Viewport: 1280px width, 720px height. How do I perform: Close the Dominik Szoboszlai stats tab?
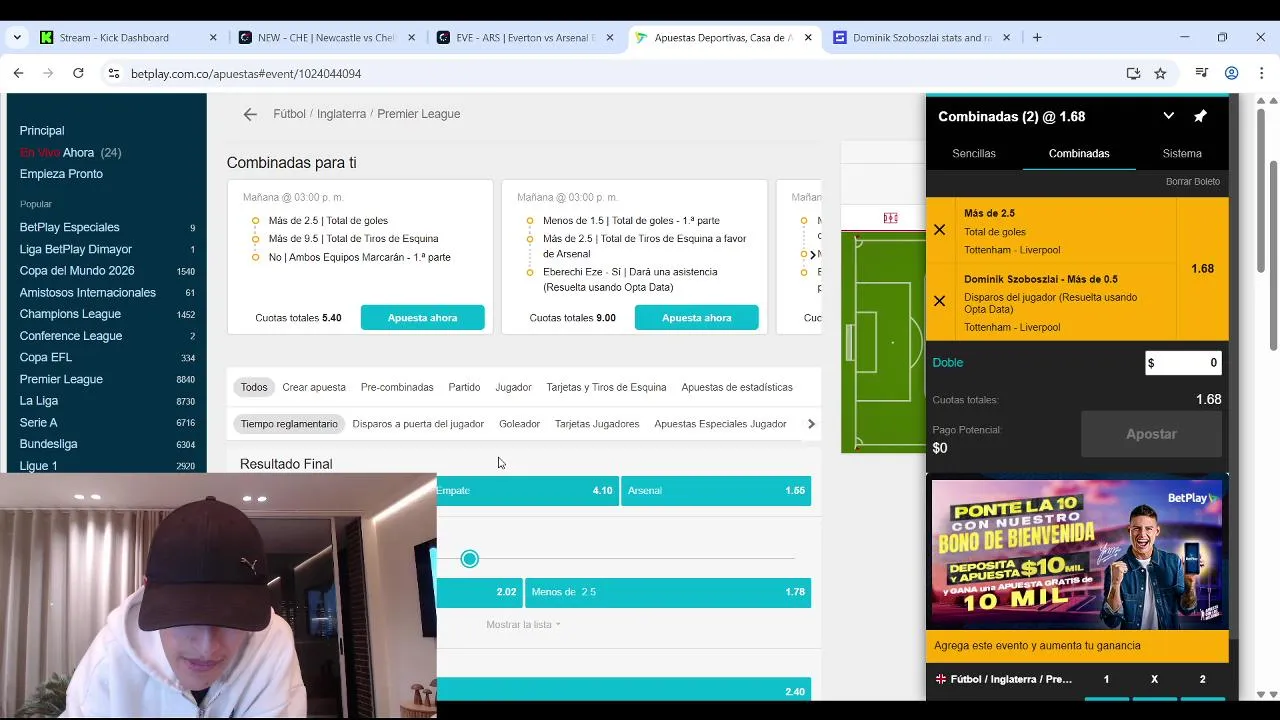1006,37
